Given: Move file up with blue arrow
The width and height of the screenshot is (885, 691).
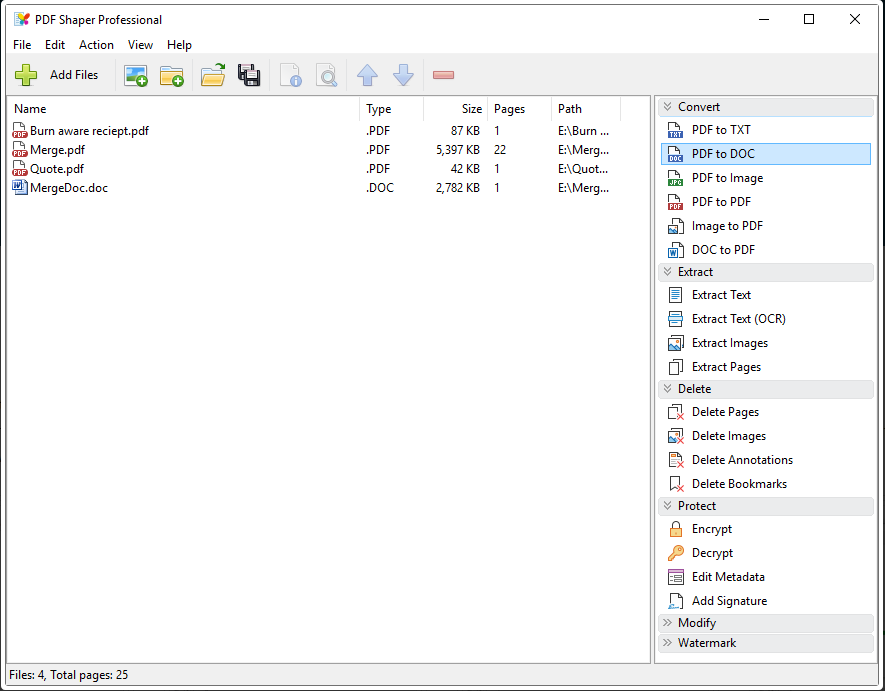Looking at the screenshot, I should (367, 75).
